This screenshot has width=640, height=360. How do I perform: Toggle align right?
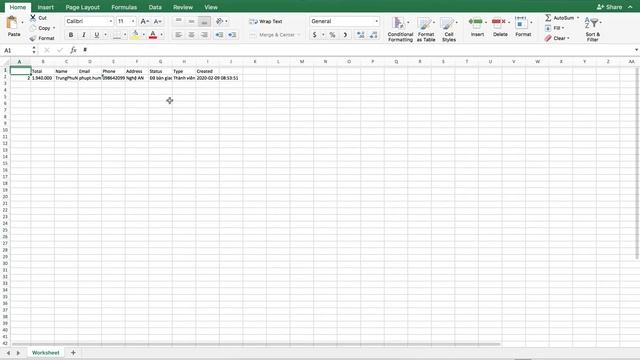click(x=204, y=35)
